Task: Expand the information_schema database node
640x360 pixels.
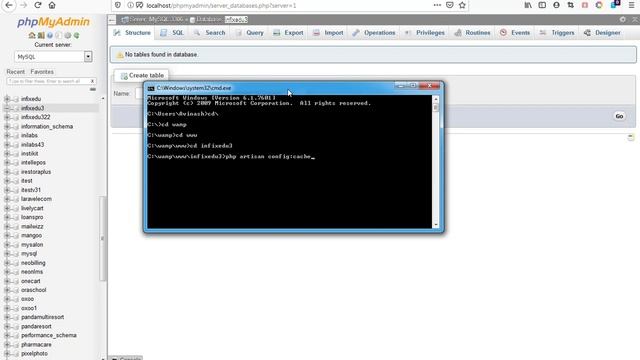Action: [x=7, y=127]
